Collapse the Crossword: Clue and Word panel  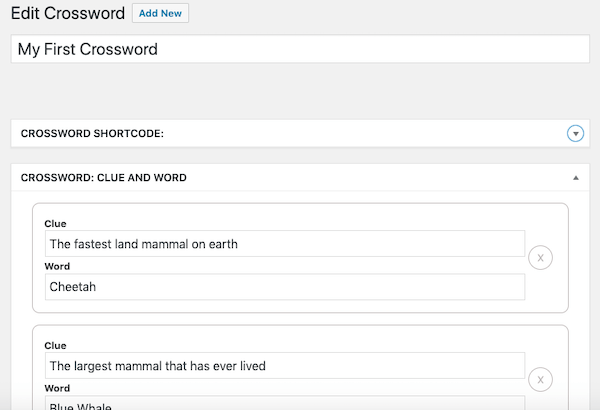click(x=575, y=178)
